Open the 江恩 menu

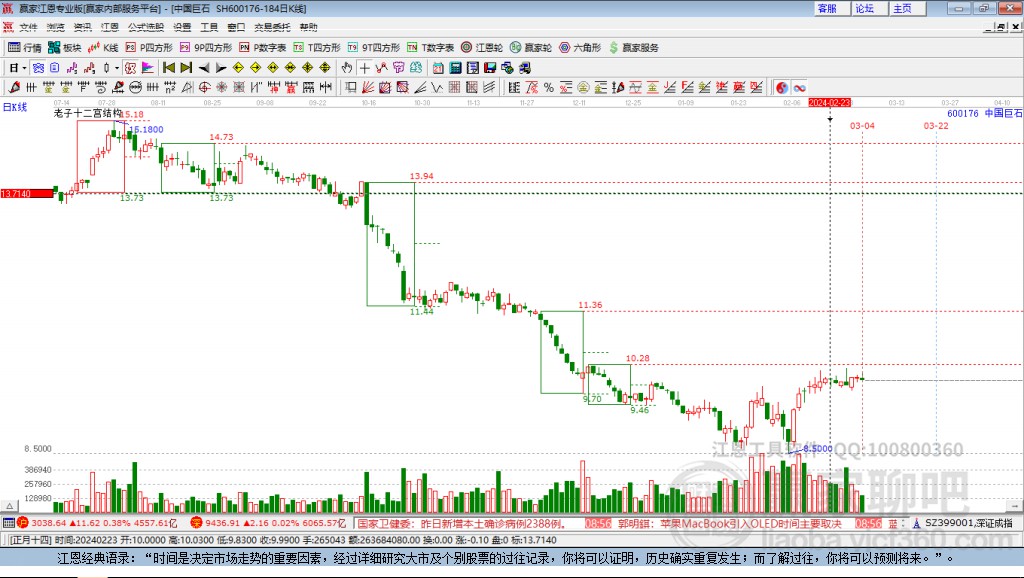click(x=110, y=27)
